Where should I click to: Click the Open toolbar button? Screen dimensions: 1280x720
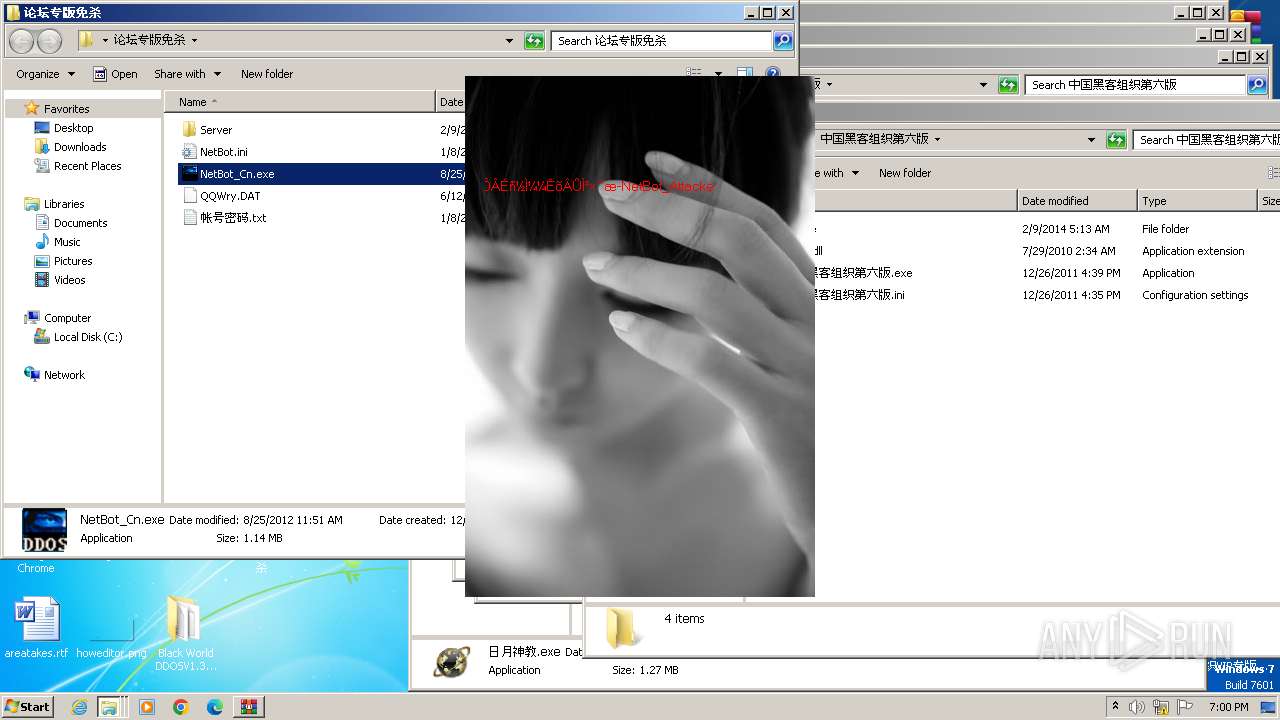pyautogui.click(x=115, y=74)
